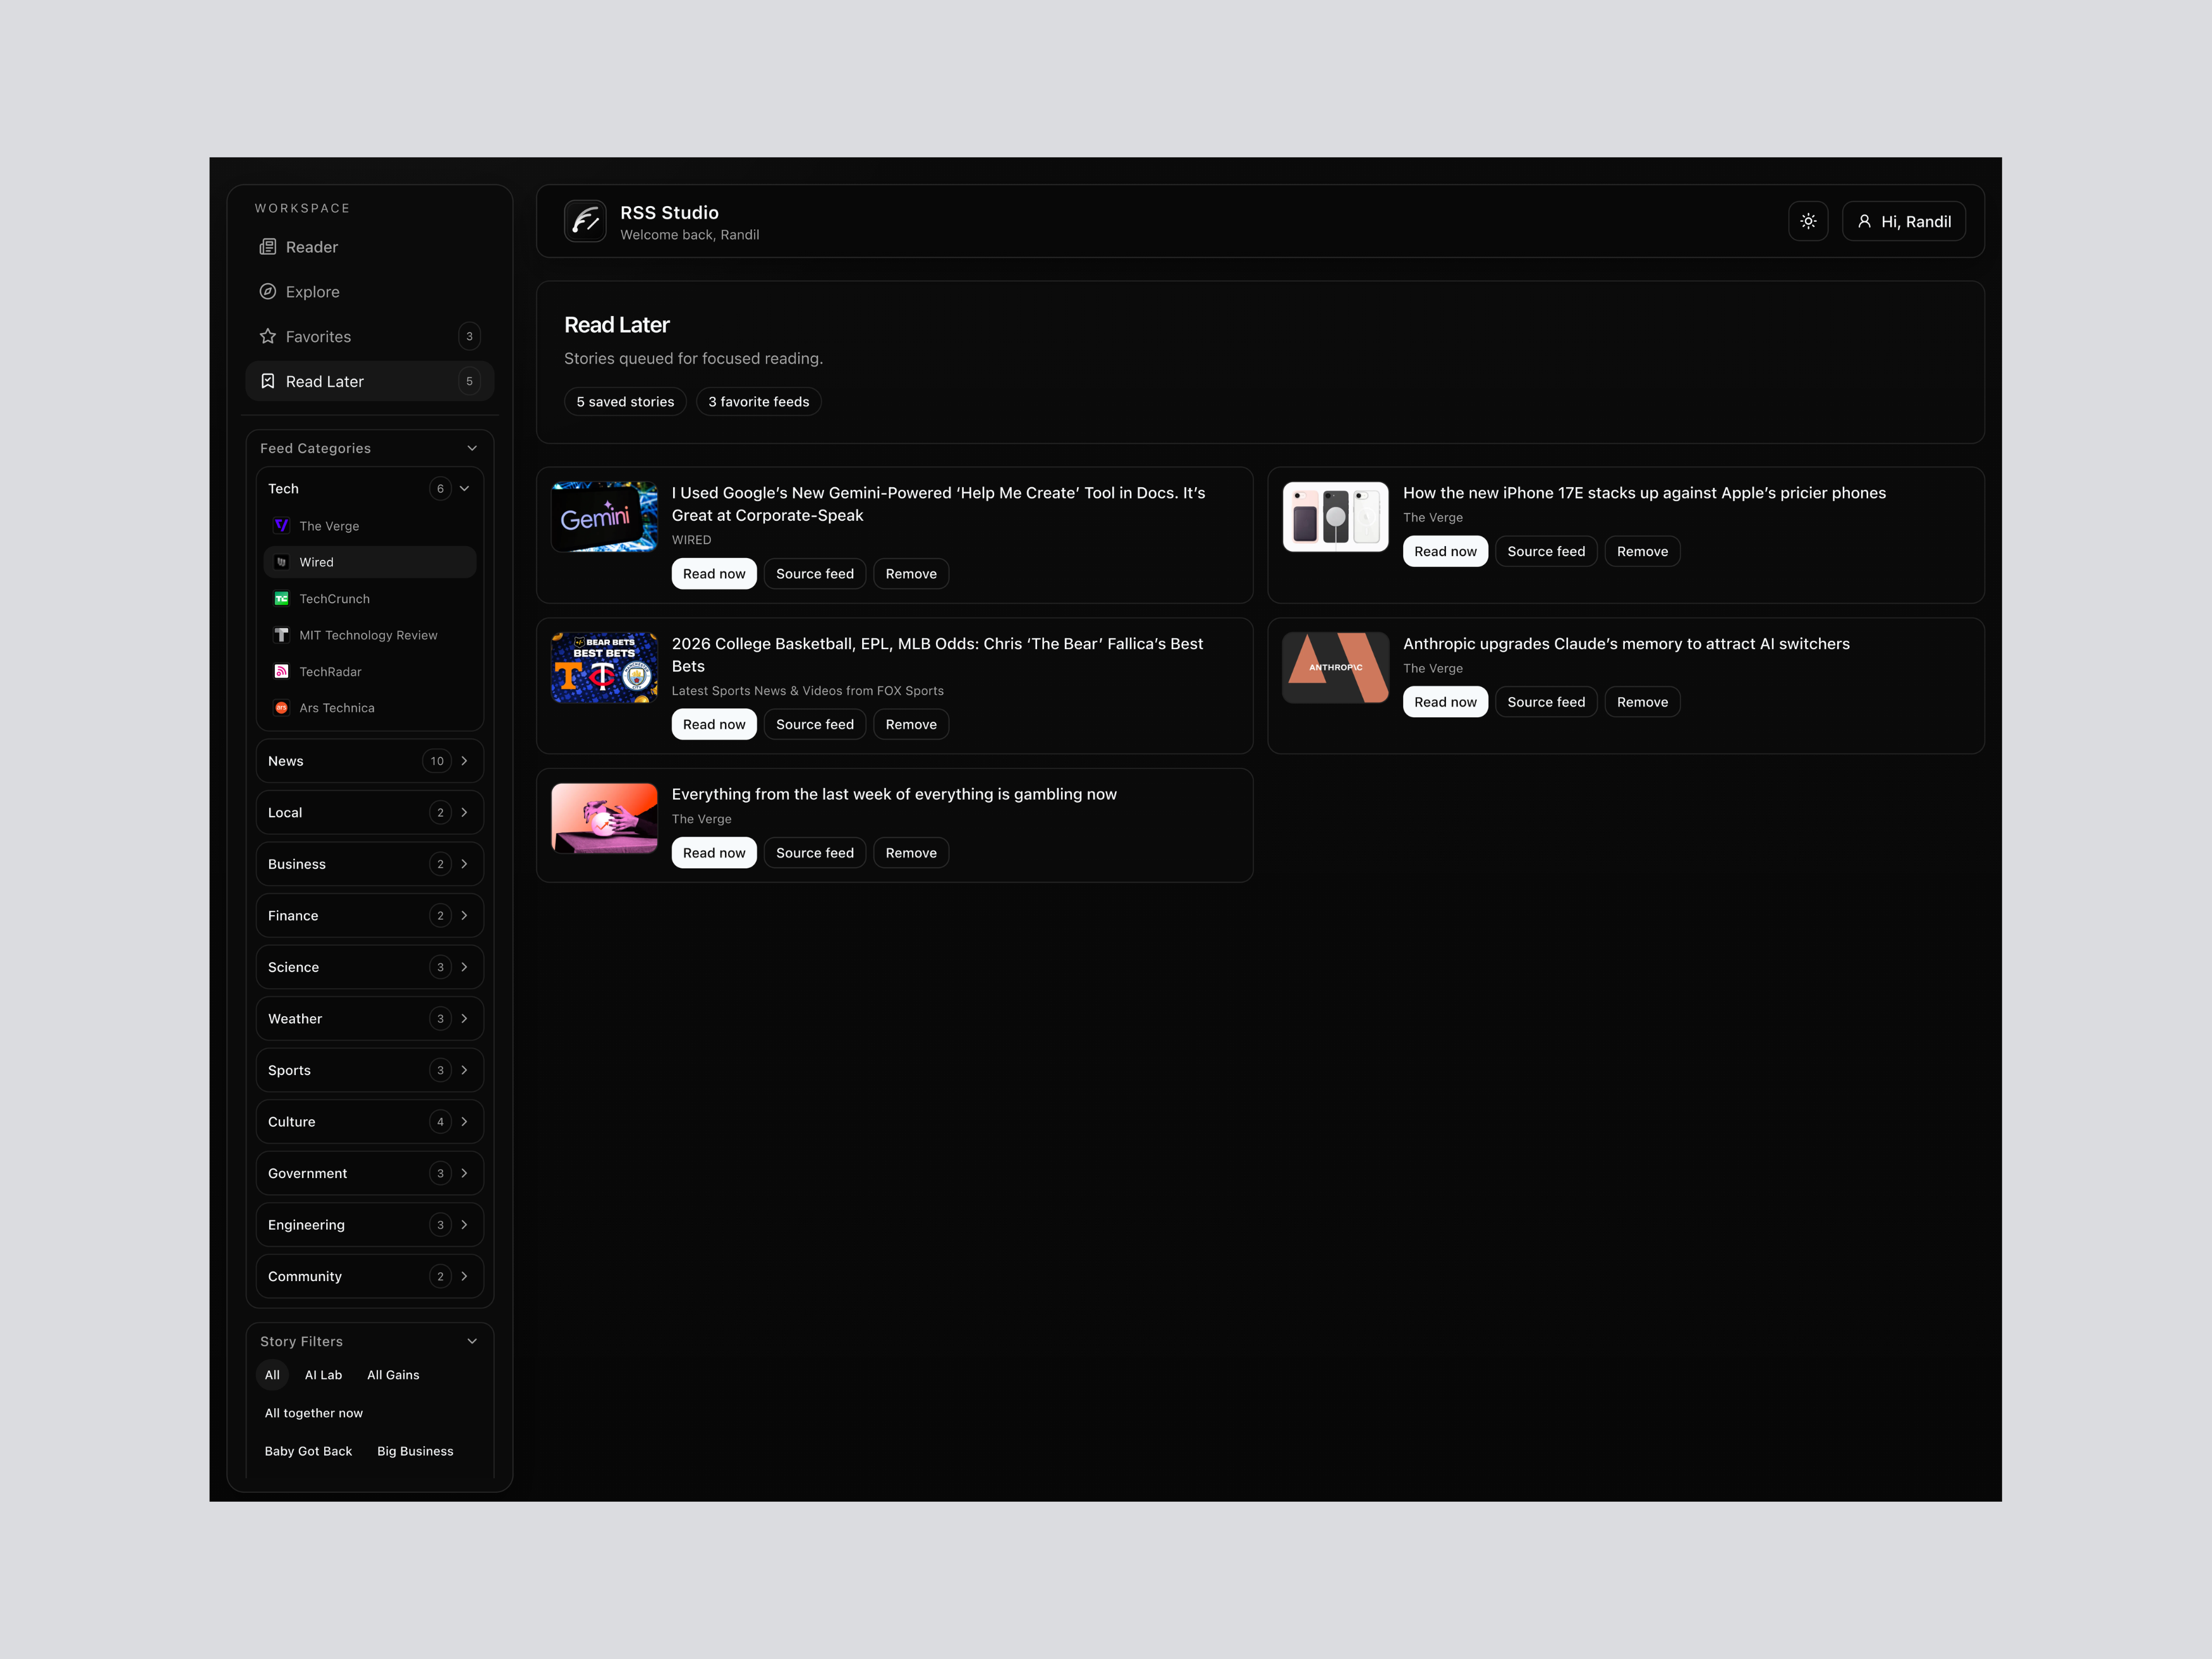Select the All story filter chip
2212x1659 pixels.
pos(272,1375)
